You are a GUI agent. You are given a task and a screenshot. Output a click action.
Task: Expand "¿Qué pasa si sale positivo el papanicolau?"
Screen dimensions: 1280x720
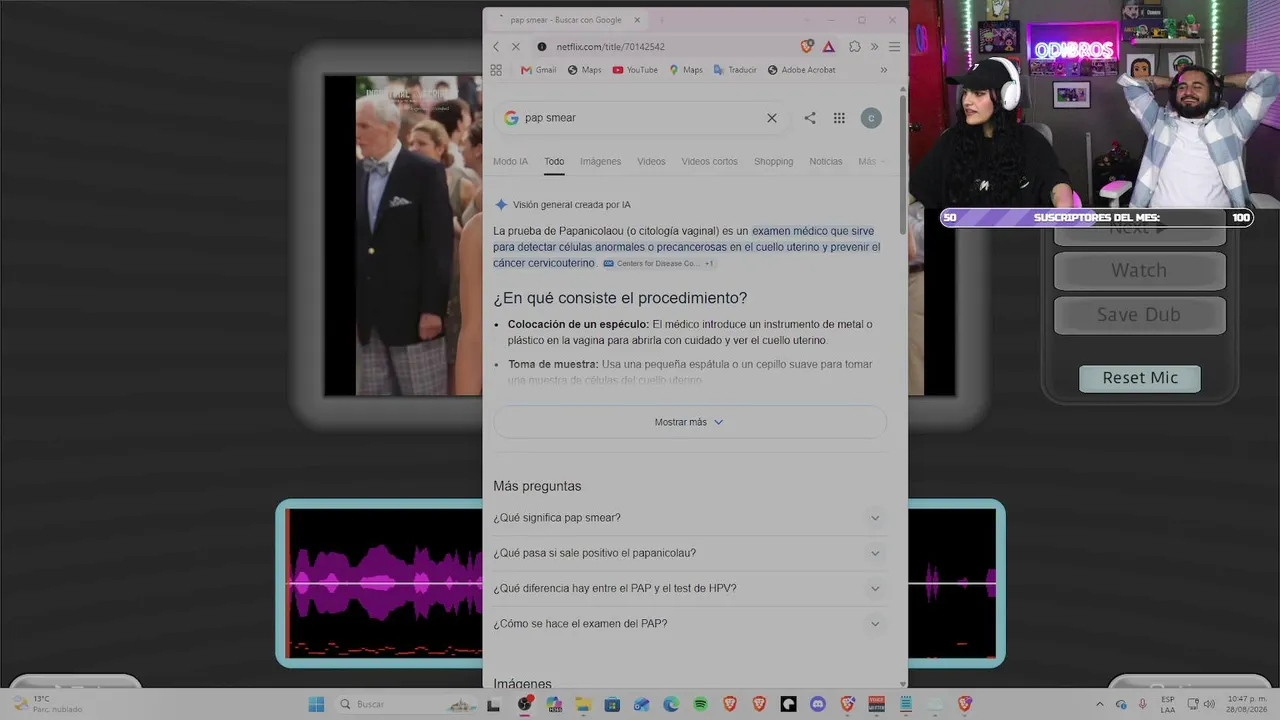tap(690, 553)
